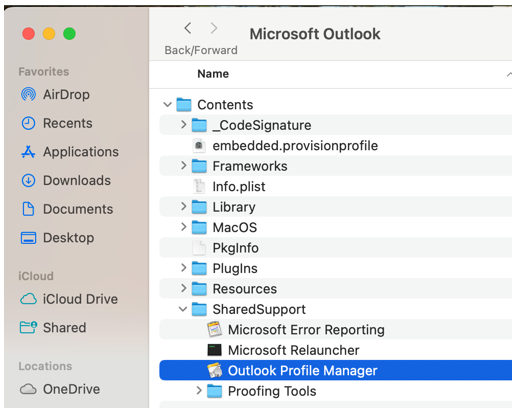Open iCloud Drive in the sidebar
The width and height of the screenshot is (520, 418).
[x=69, y=299]
